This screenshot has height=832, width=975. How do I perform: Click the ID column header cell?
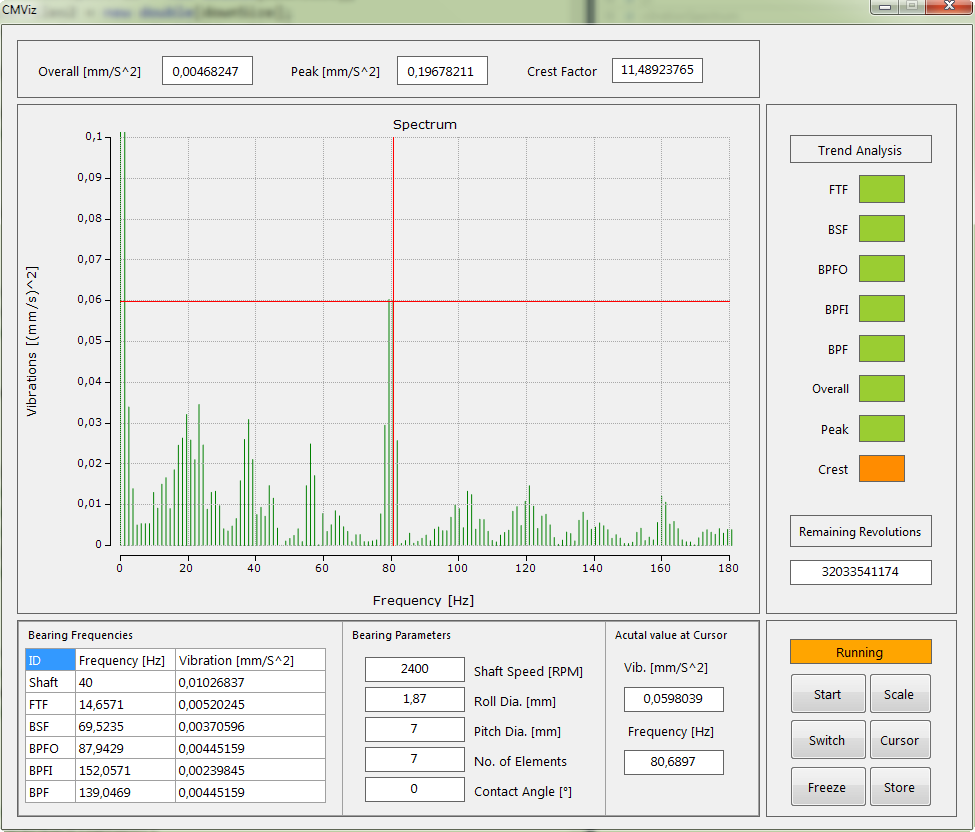(50, 660)
